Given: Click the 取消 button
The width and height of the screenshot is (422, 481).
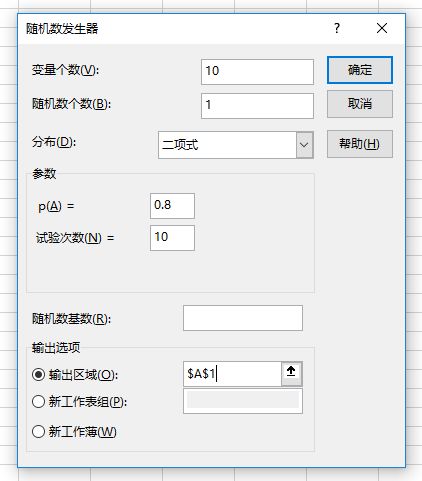Looking at the screenshot, I should pyautogui.click(x=360, y=104).
